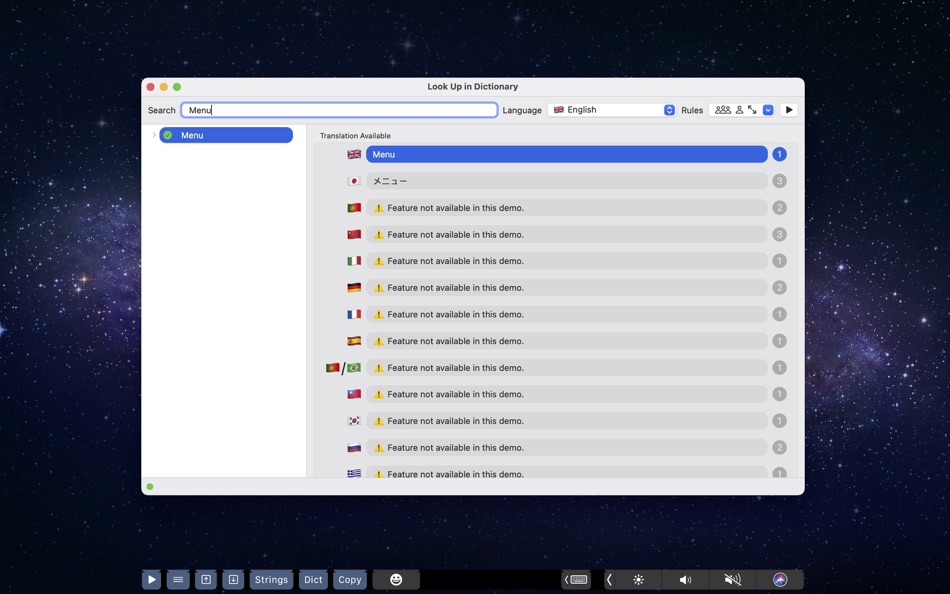Click the green checkmark icon beside Menu
The width and height of the screenshot is (950, 594).
point(168,135)
